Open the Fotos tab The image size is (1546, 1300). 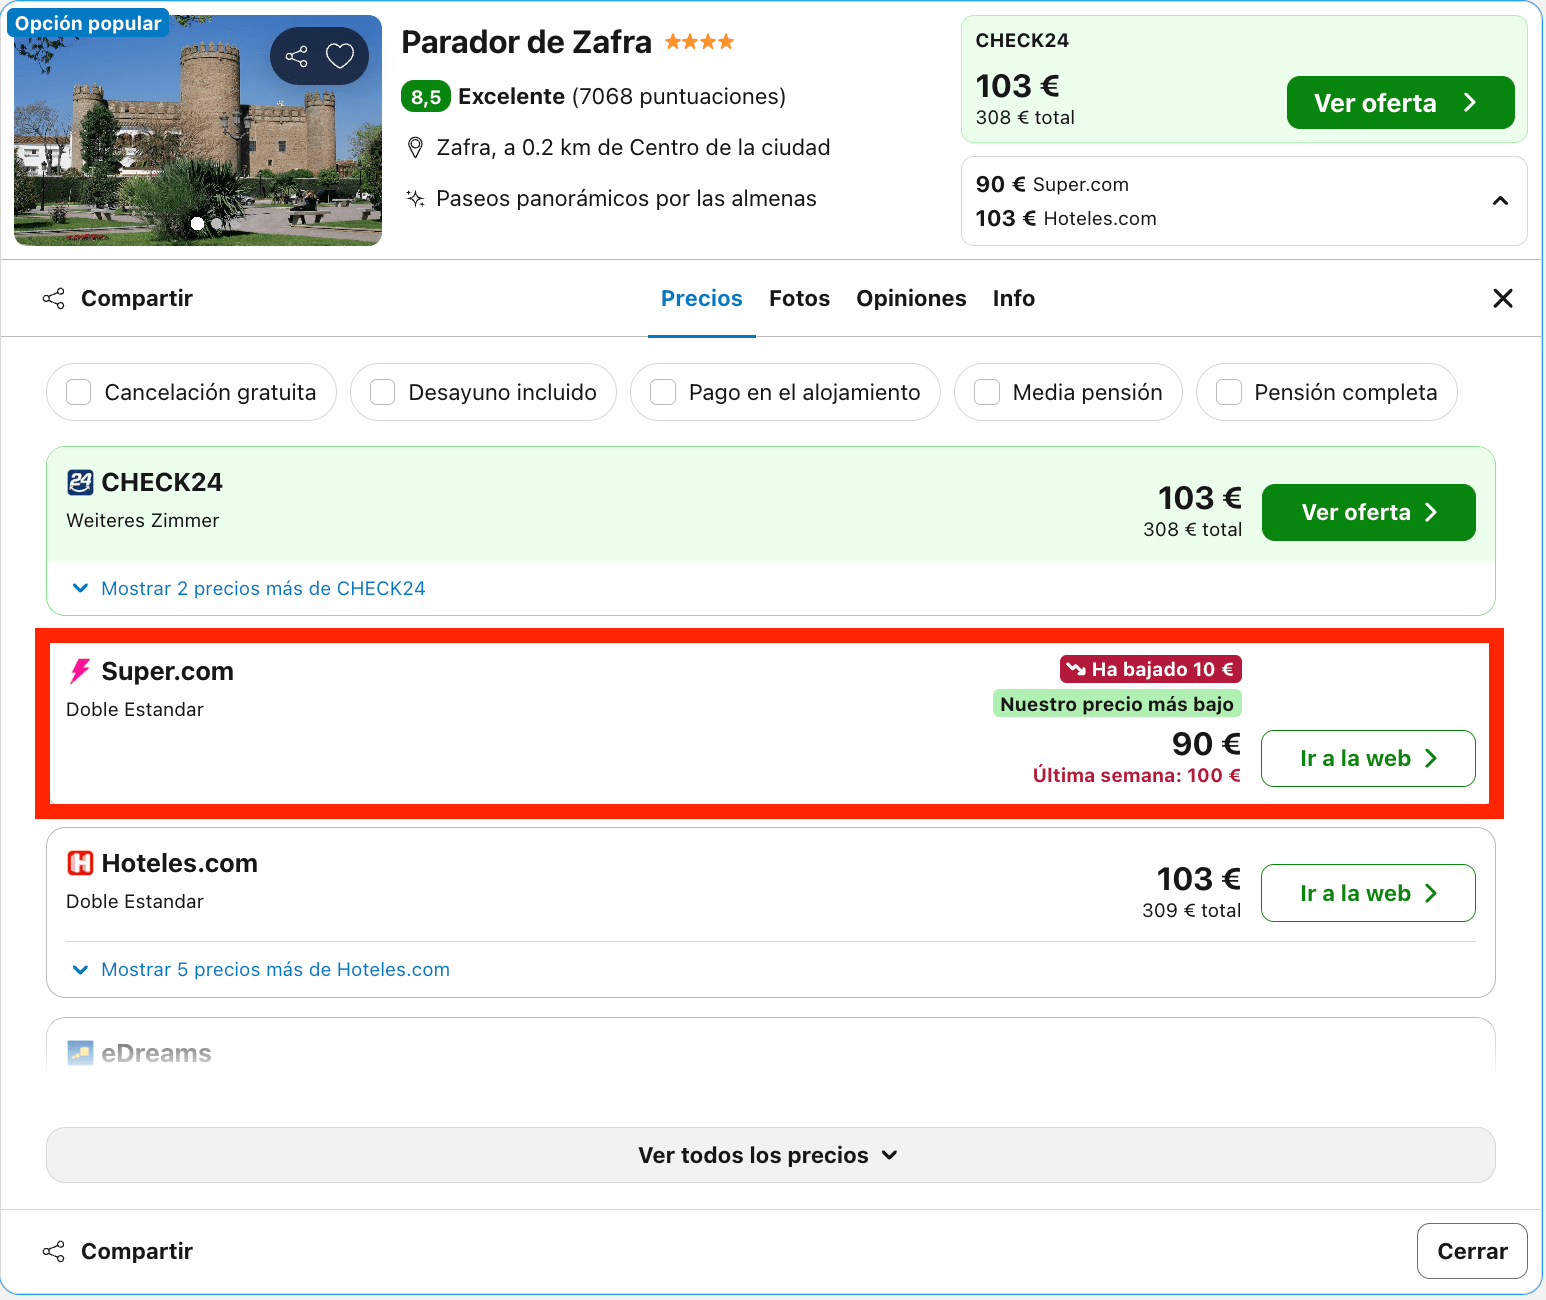click(x=800, y=298)
